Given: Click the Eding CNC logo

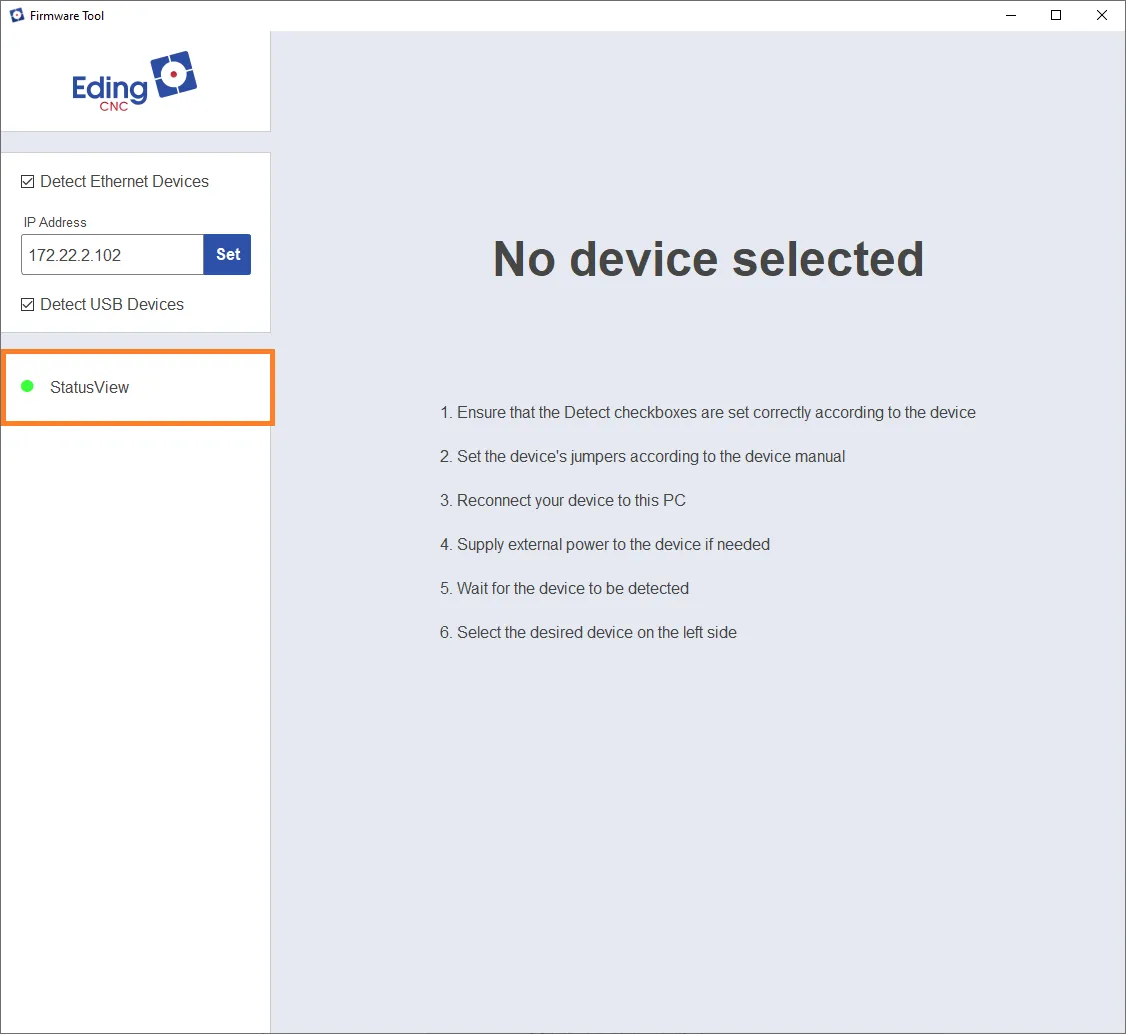Looking at the screenshot, I should click(x=134, y=81).
